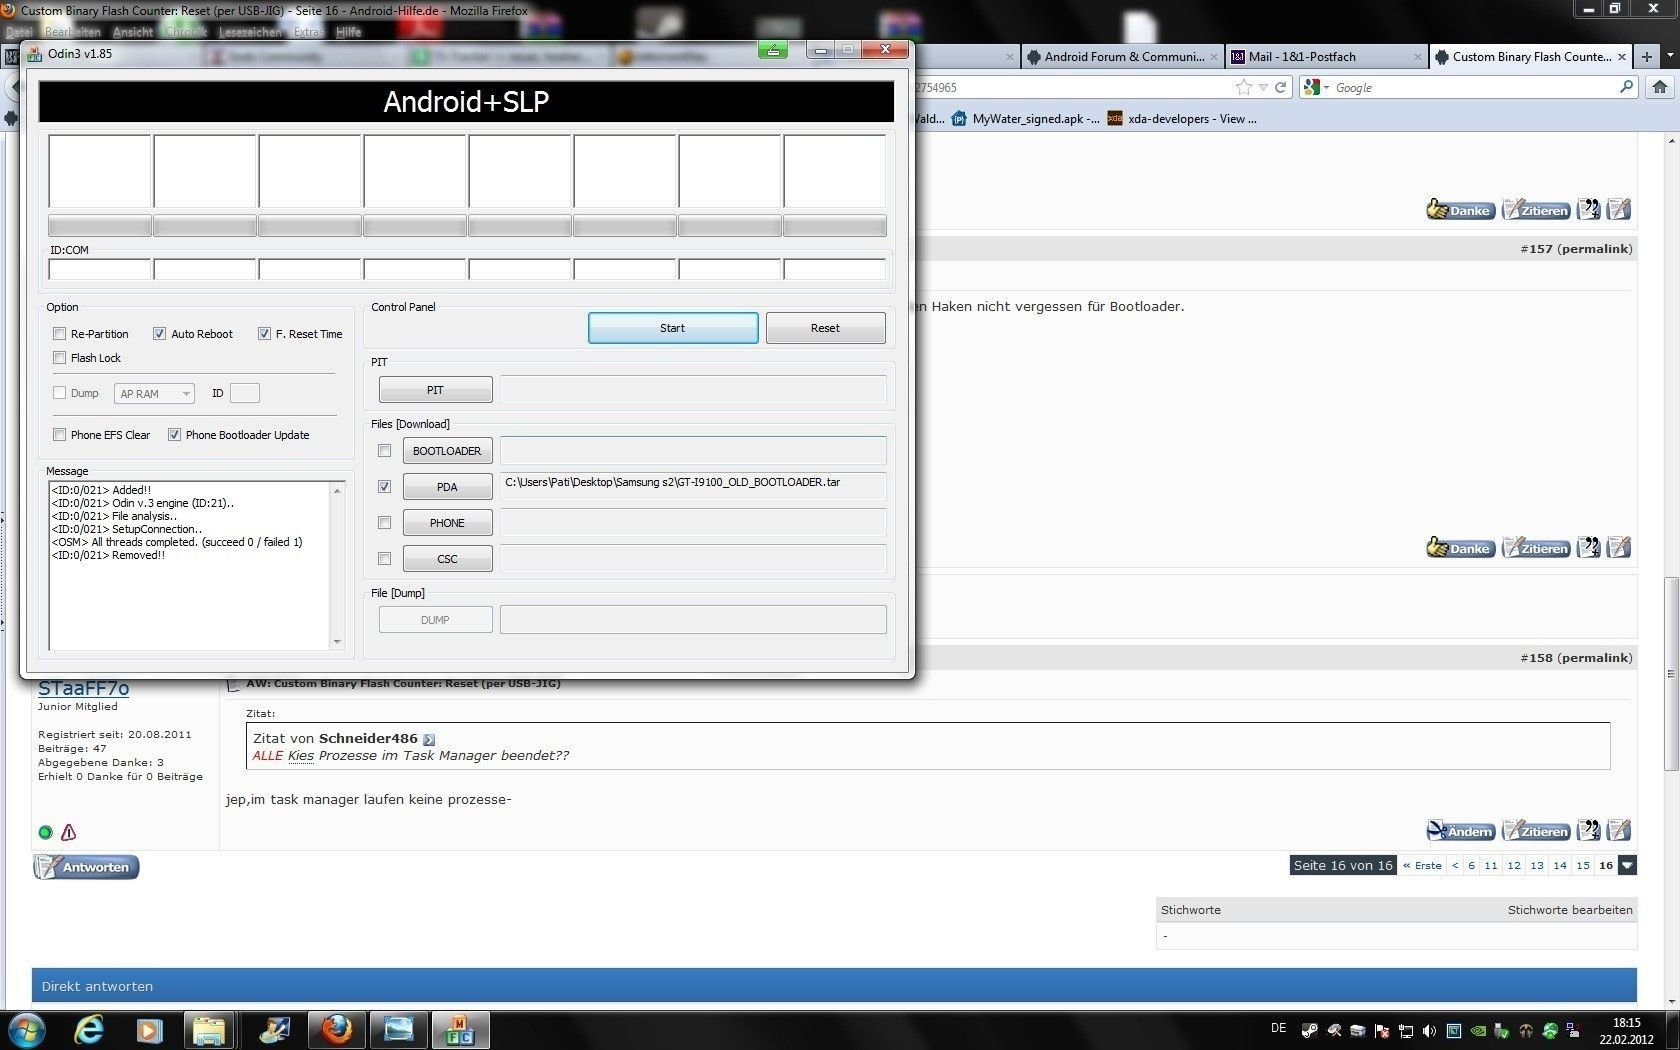Launch Internet Explorer from taskbar
Viewport: 1680px width, 1050px height.
coord(89,1029)
